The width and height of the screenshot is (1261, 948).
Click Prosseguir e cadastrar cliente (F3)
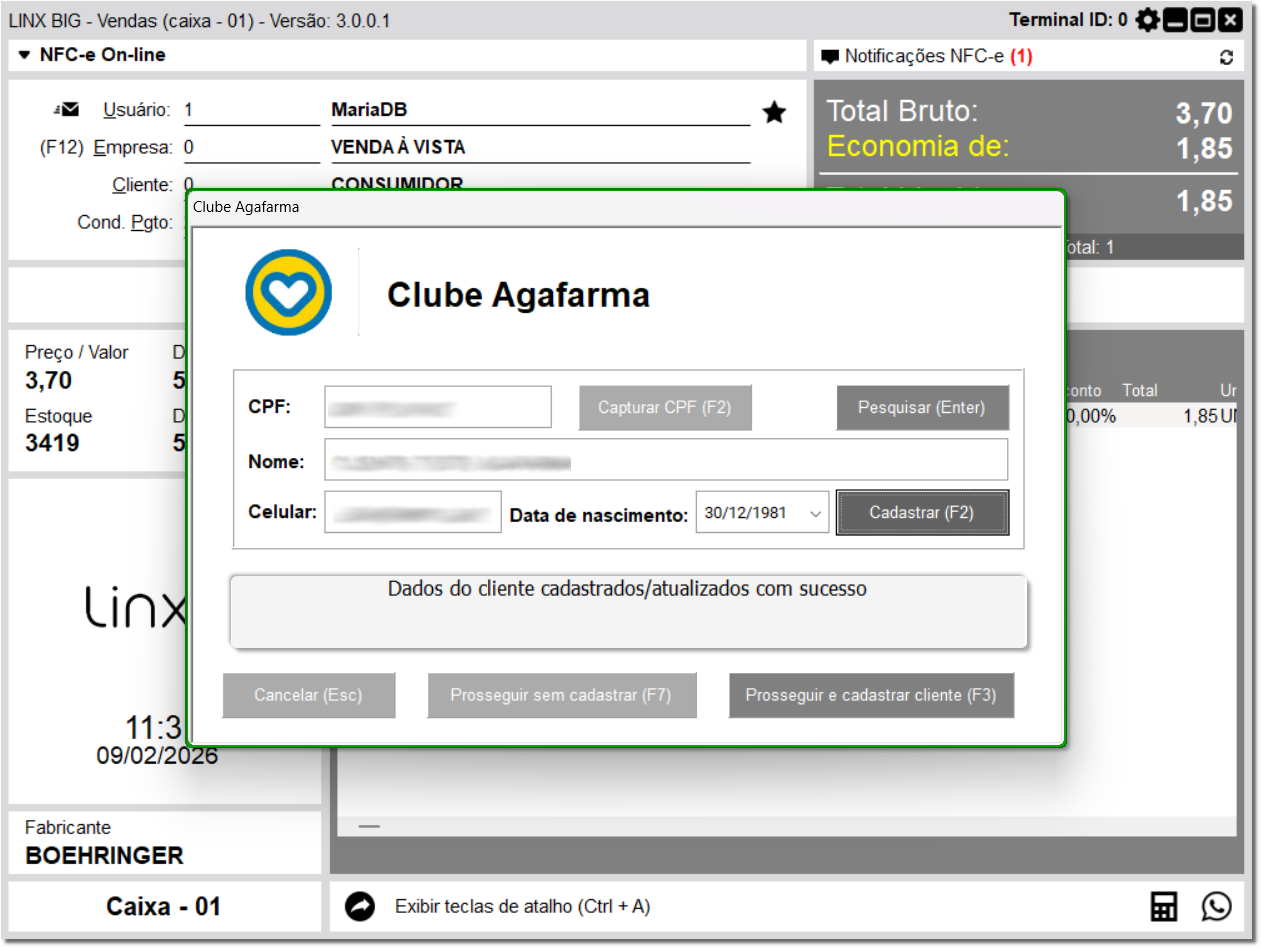tap(871, 695)
